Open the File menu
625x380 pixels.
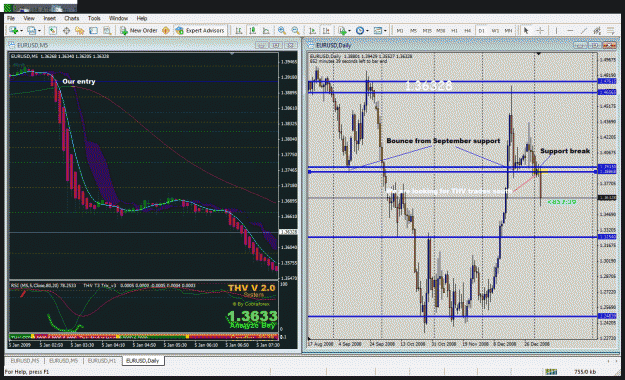coord(11,18)
